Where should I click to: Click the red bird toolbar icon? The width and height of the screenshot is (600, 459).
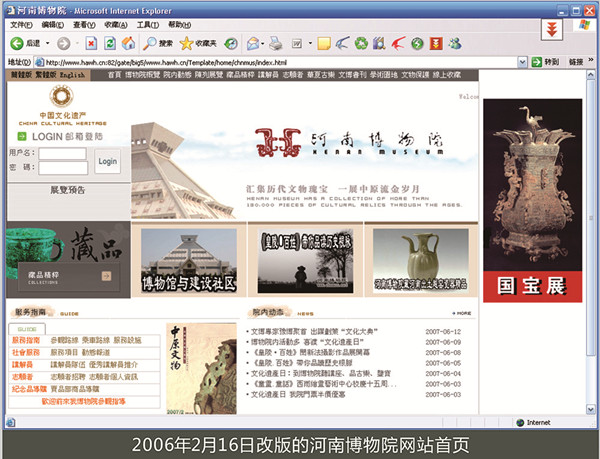(398, 44)
